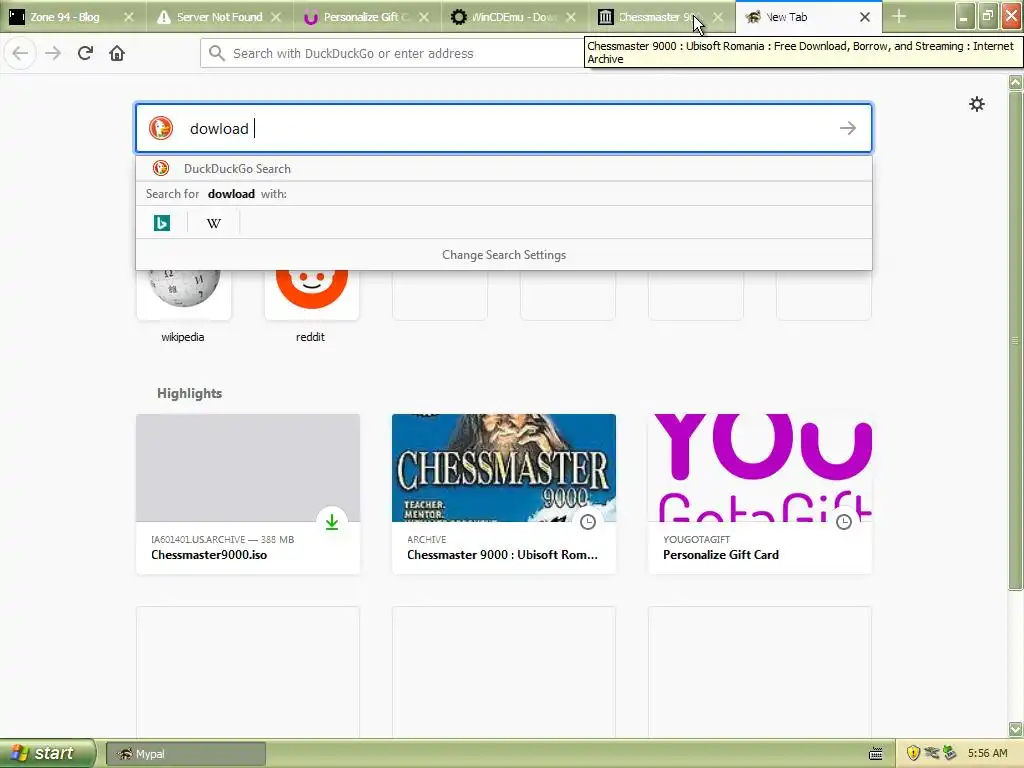Click the safely remove hardware tray icon
This screenshot has height=768, width=1024.
click(x=949, y=754)
